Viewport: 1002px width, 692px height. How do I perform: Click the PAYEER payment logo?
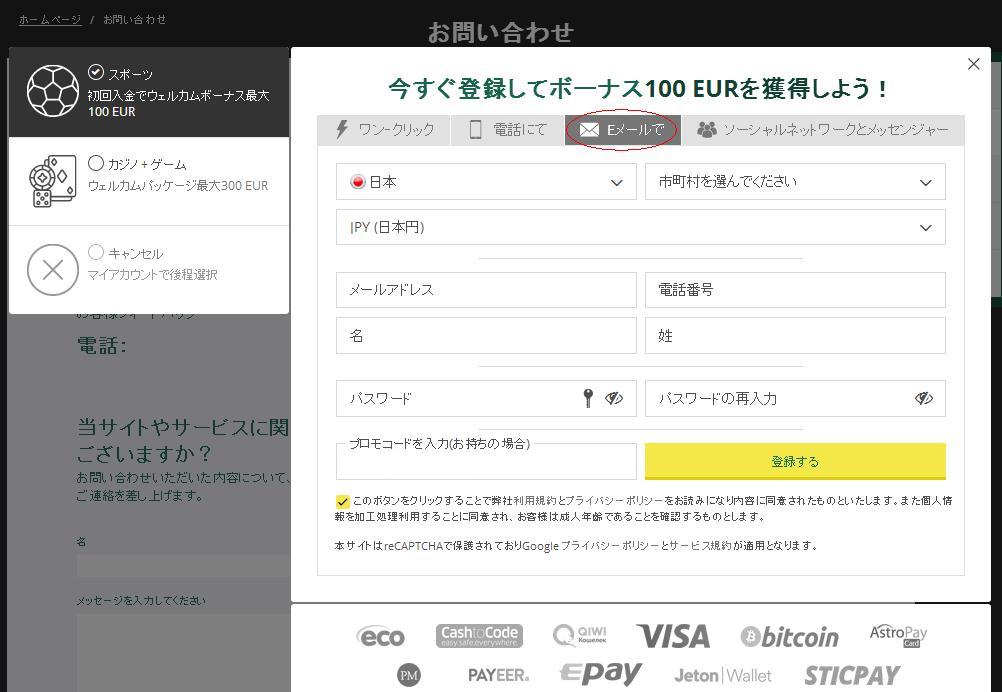(498, 675)
